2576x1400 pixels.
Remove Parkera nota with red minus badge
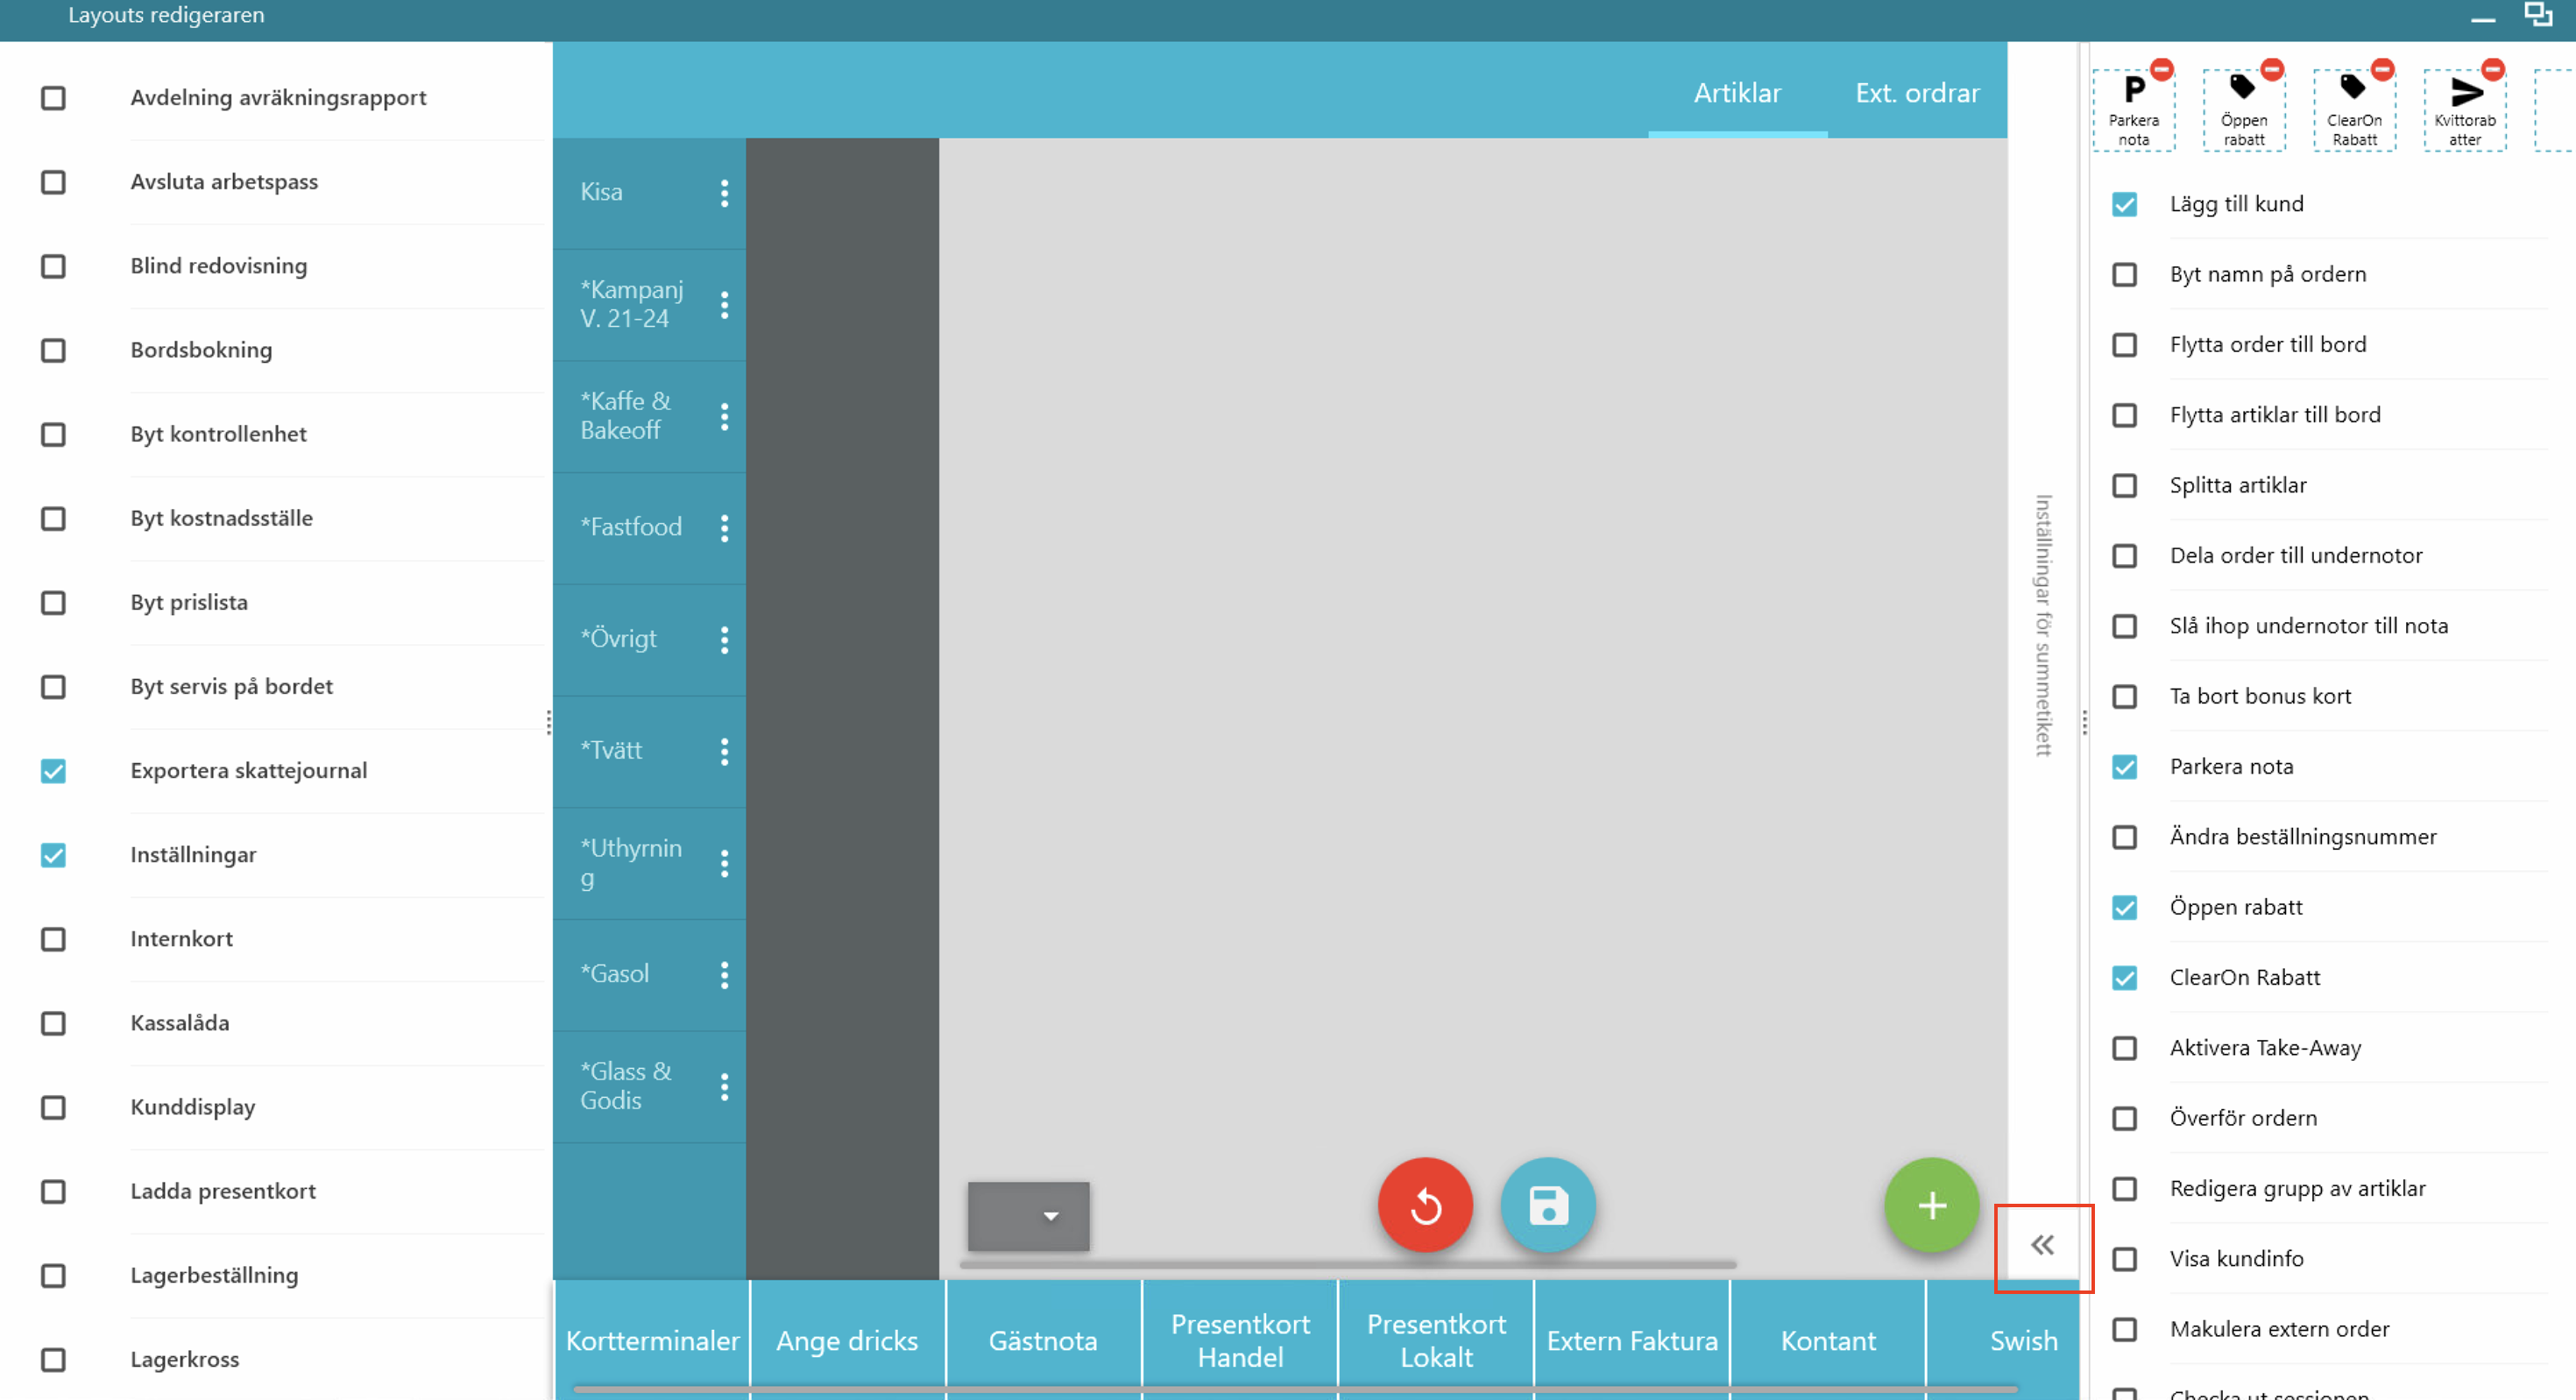(x=2161, y=69)
